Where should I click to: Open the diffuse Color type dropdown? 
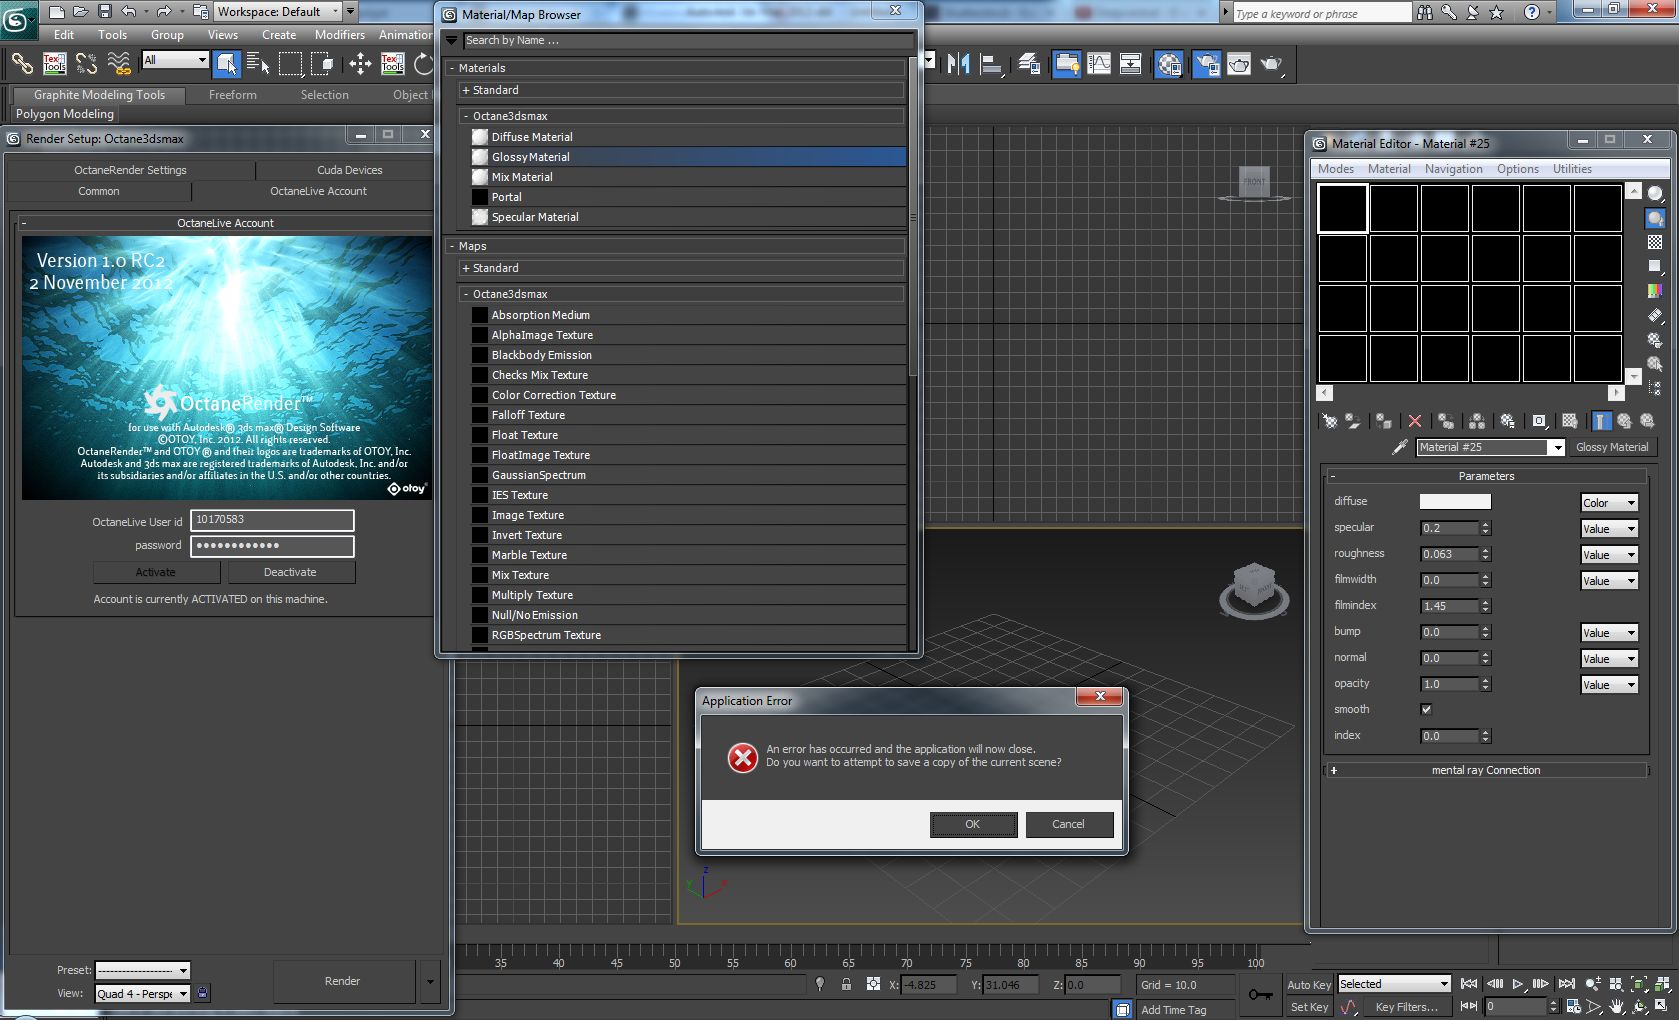coord(1609,503)
